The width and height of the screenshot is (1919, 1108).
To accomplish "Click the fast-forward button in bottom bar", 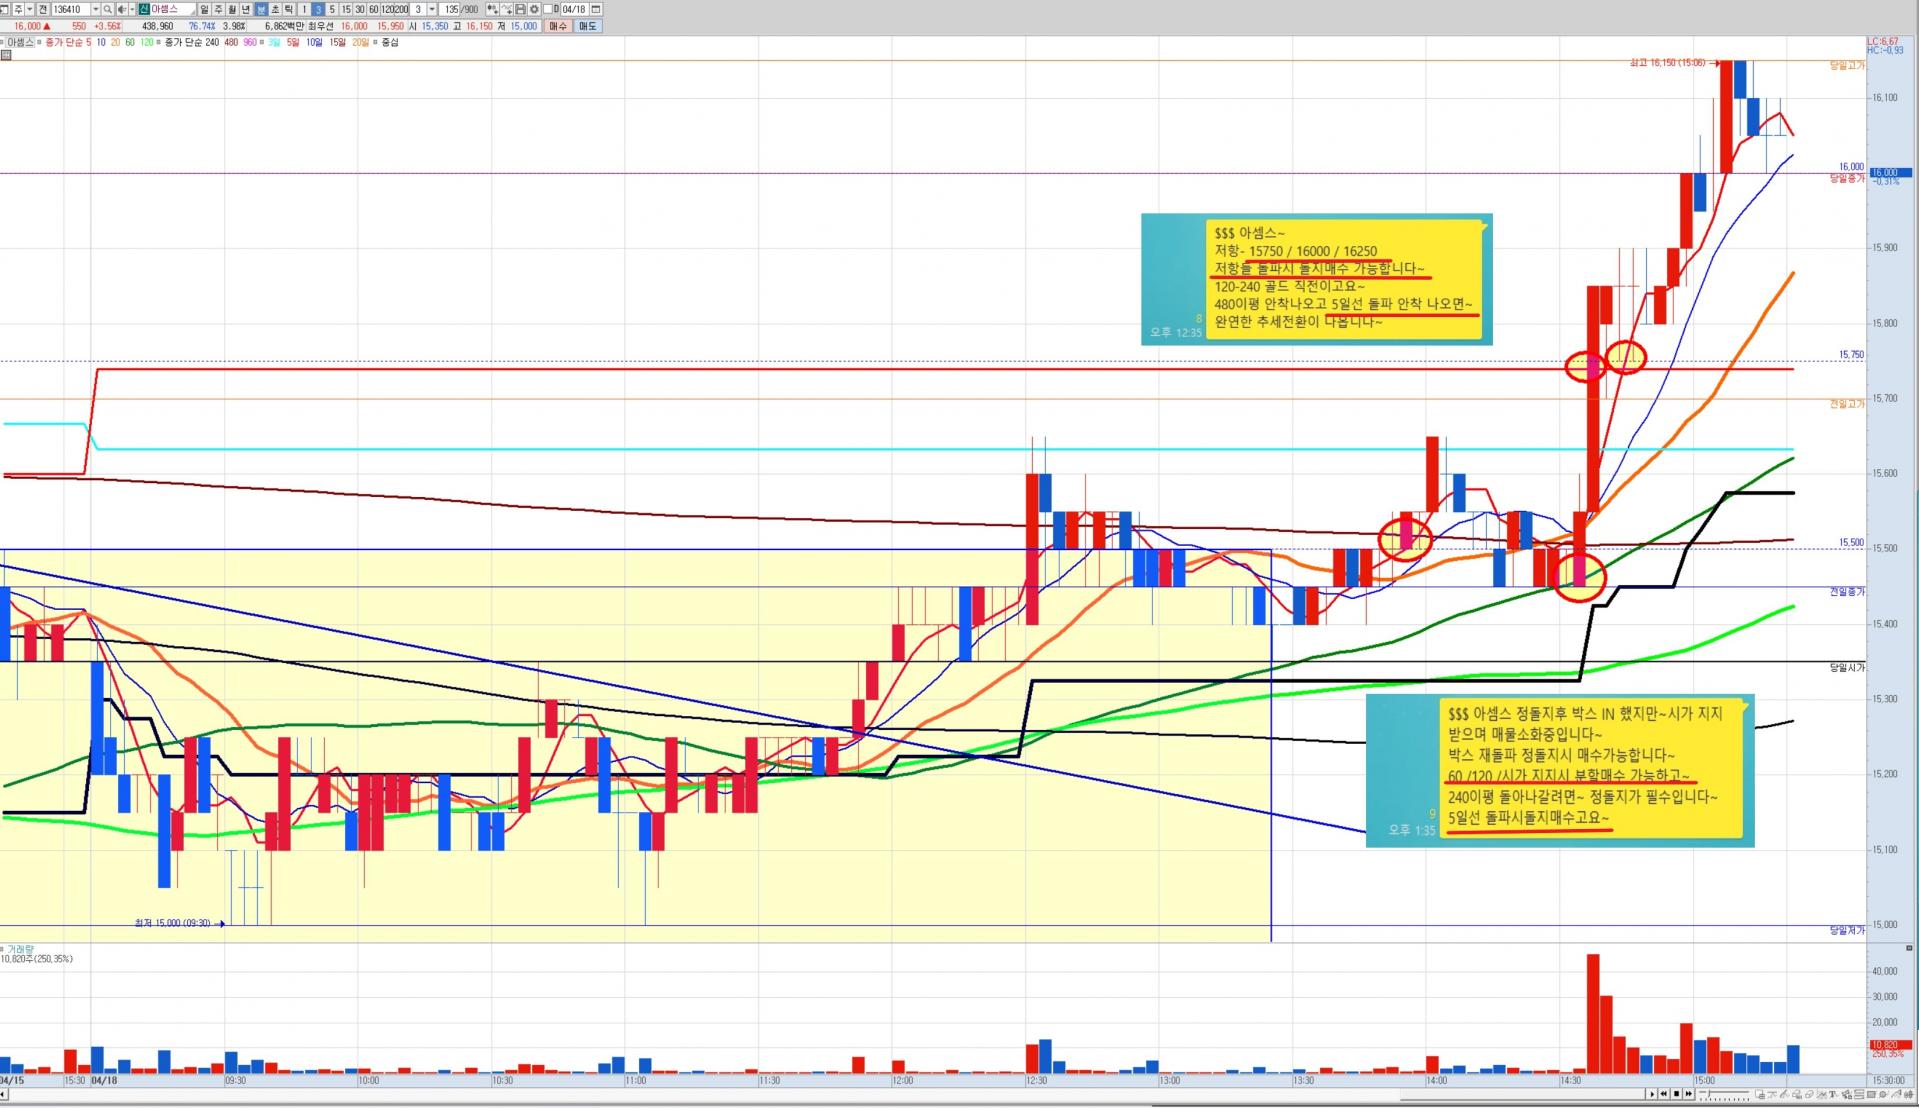I will click(1689, 1094).
